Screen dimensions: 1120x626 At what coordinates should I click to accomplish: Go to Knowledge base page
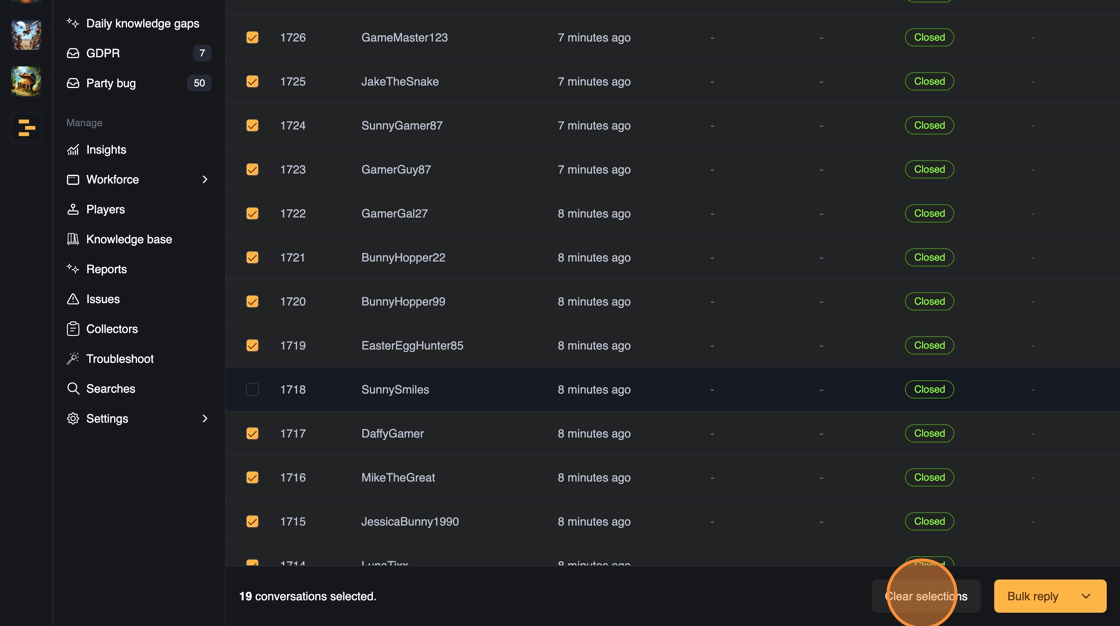pyautogui.click(x=129, y=239)
